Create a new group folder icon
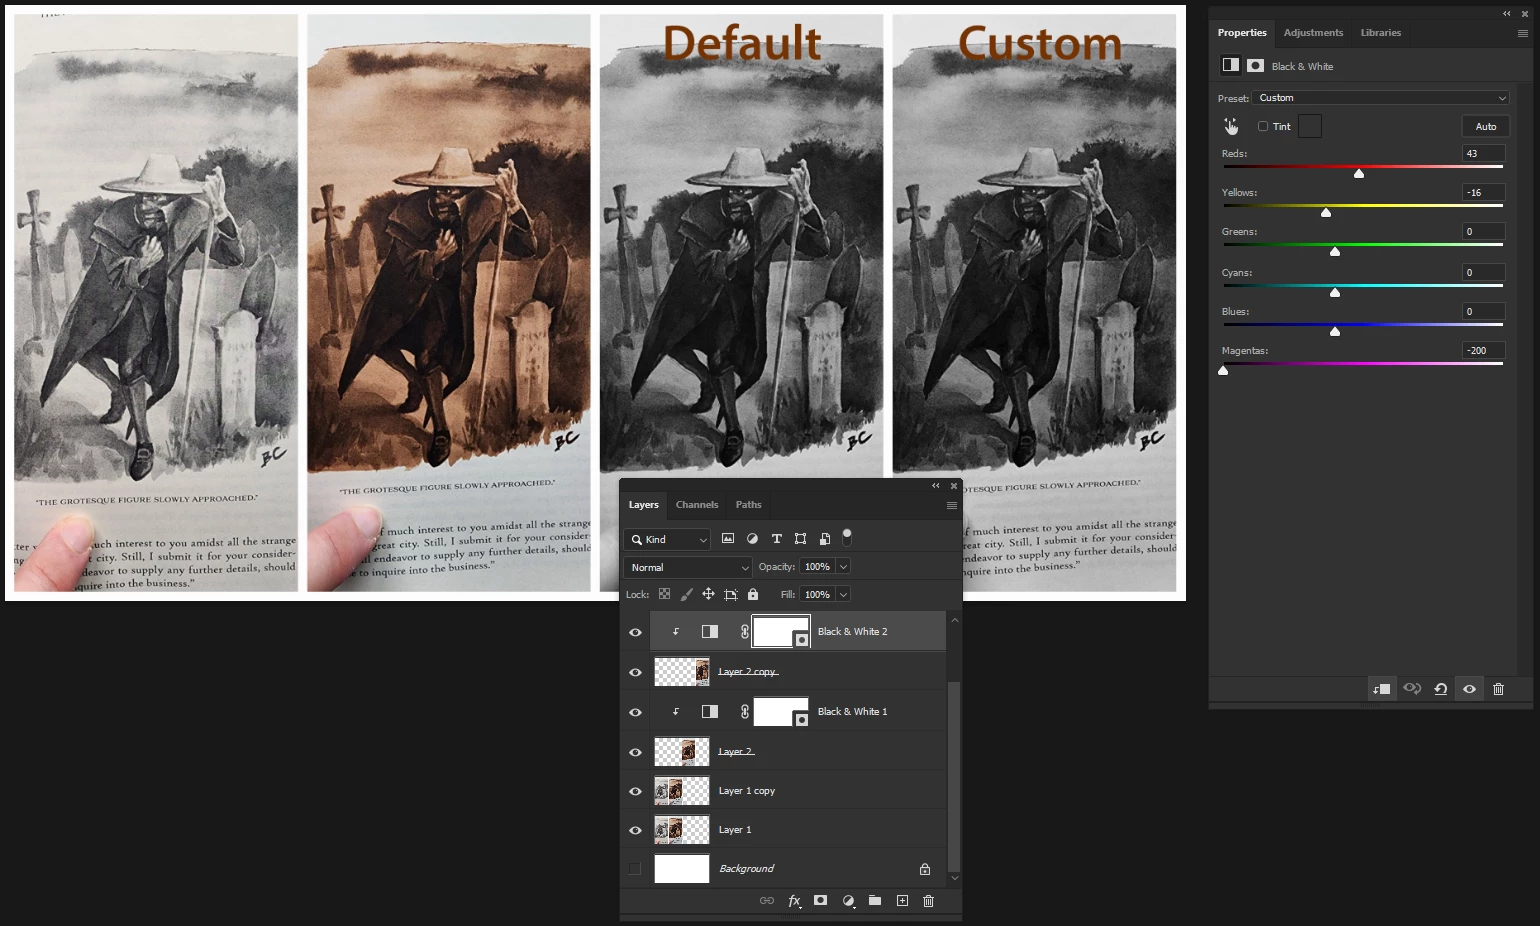 coord(875,901)
